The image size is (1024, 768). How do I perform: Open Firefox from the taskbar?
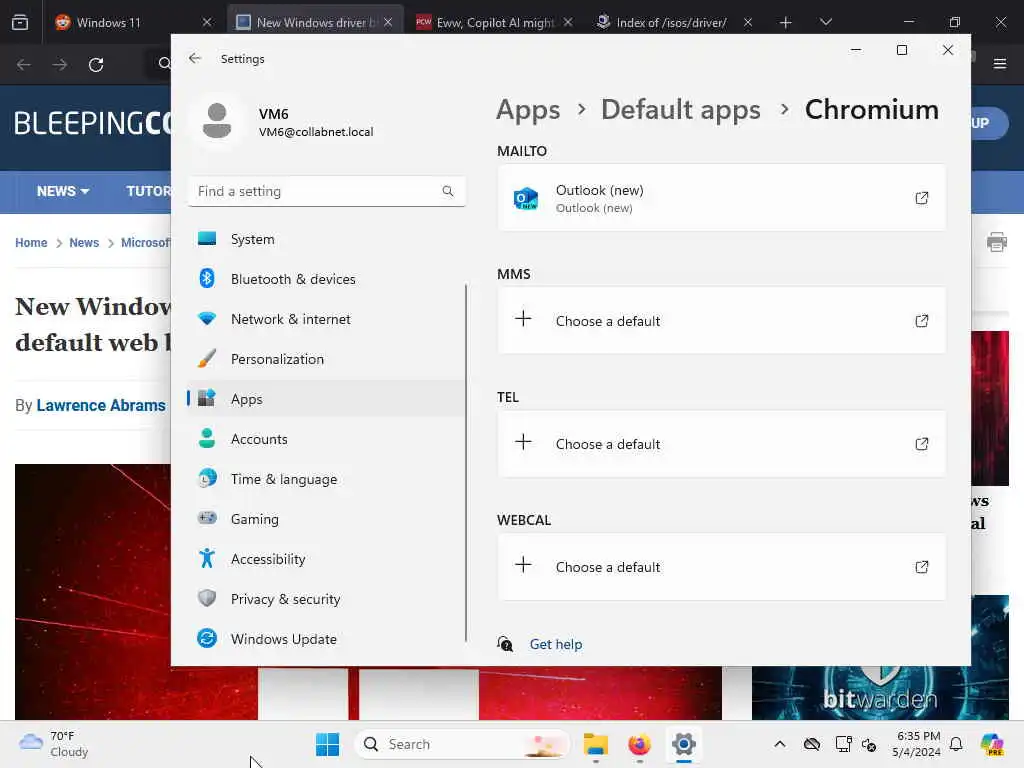(639, 744)
